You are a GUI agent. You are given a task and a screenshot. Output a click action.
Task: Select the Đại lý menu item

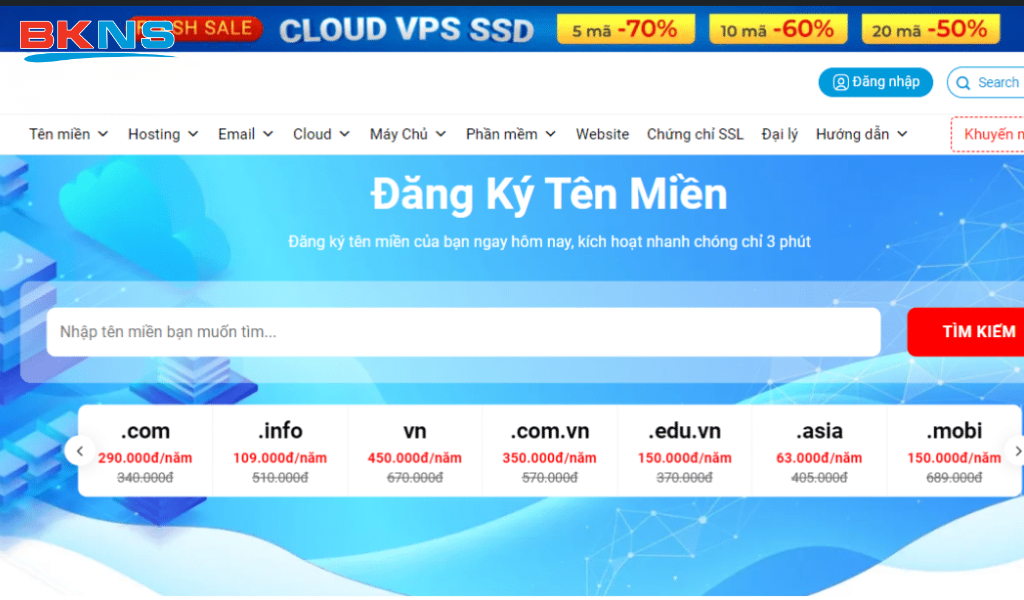tap(780, 134)
